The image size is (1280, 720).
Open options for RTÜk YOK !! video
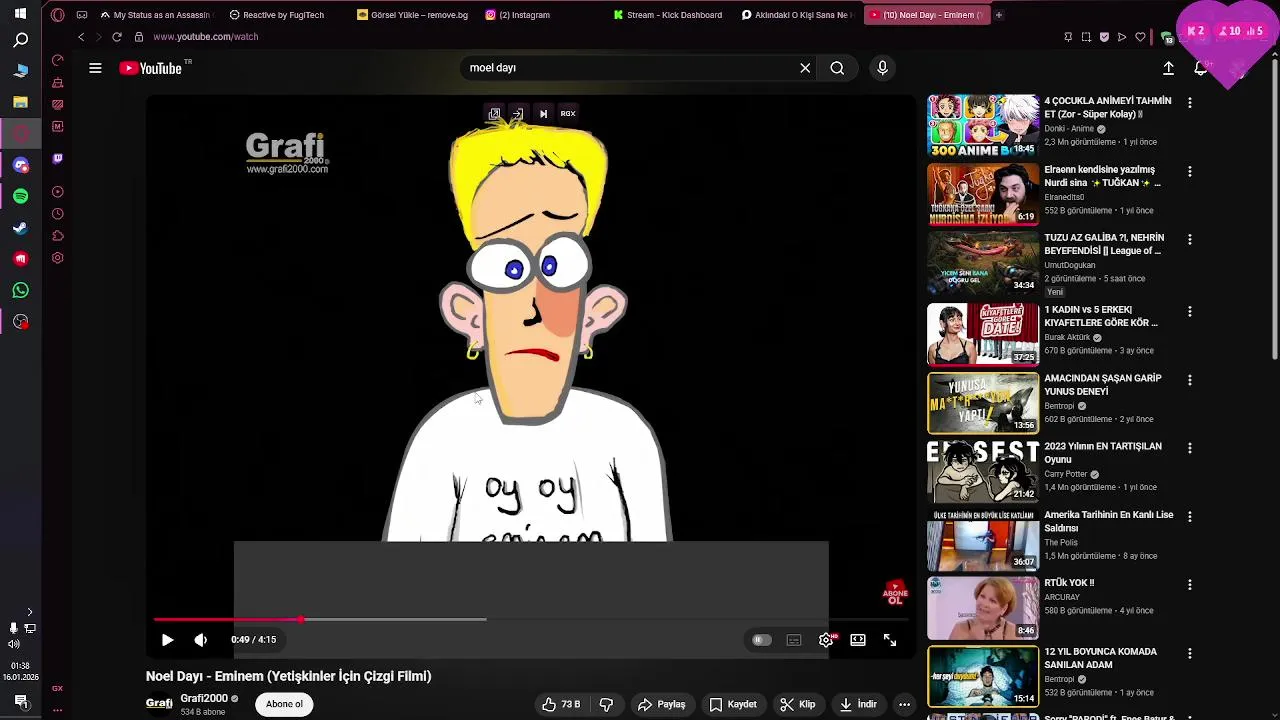point(1189,584)
